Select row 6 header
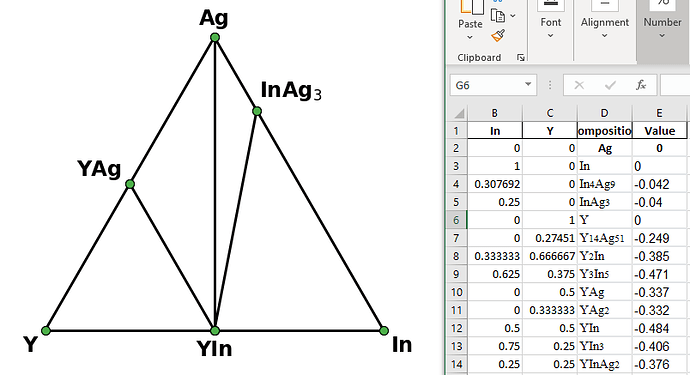690x375 pixels. [456, 220]
